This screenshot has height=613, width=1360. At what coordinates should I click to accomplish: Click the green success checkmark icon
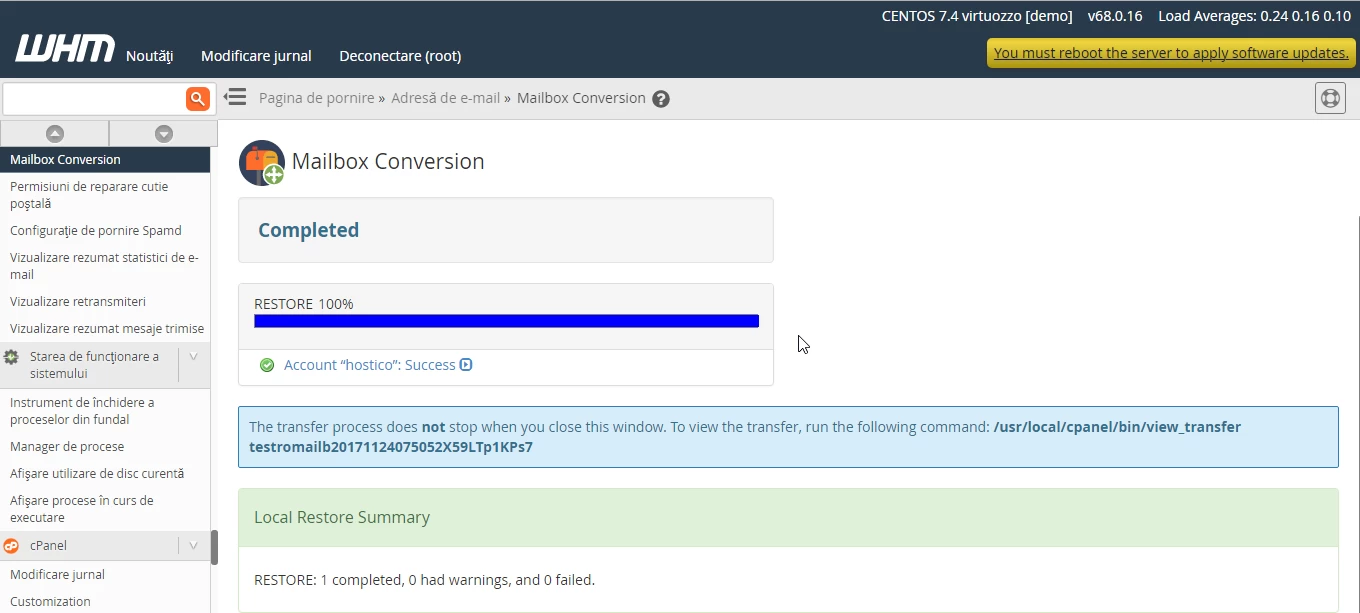point(267,365)
